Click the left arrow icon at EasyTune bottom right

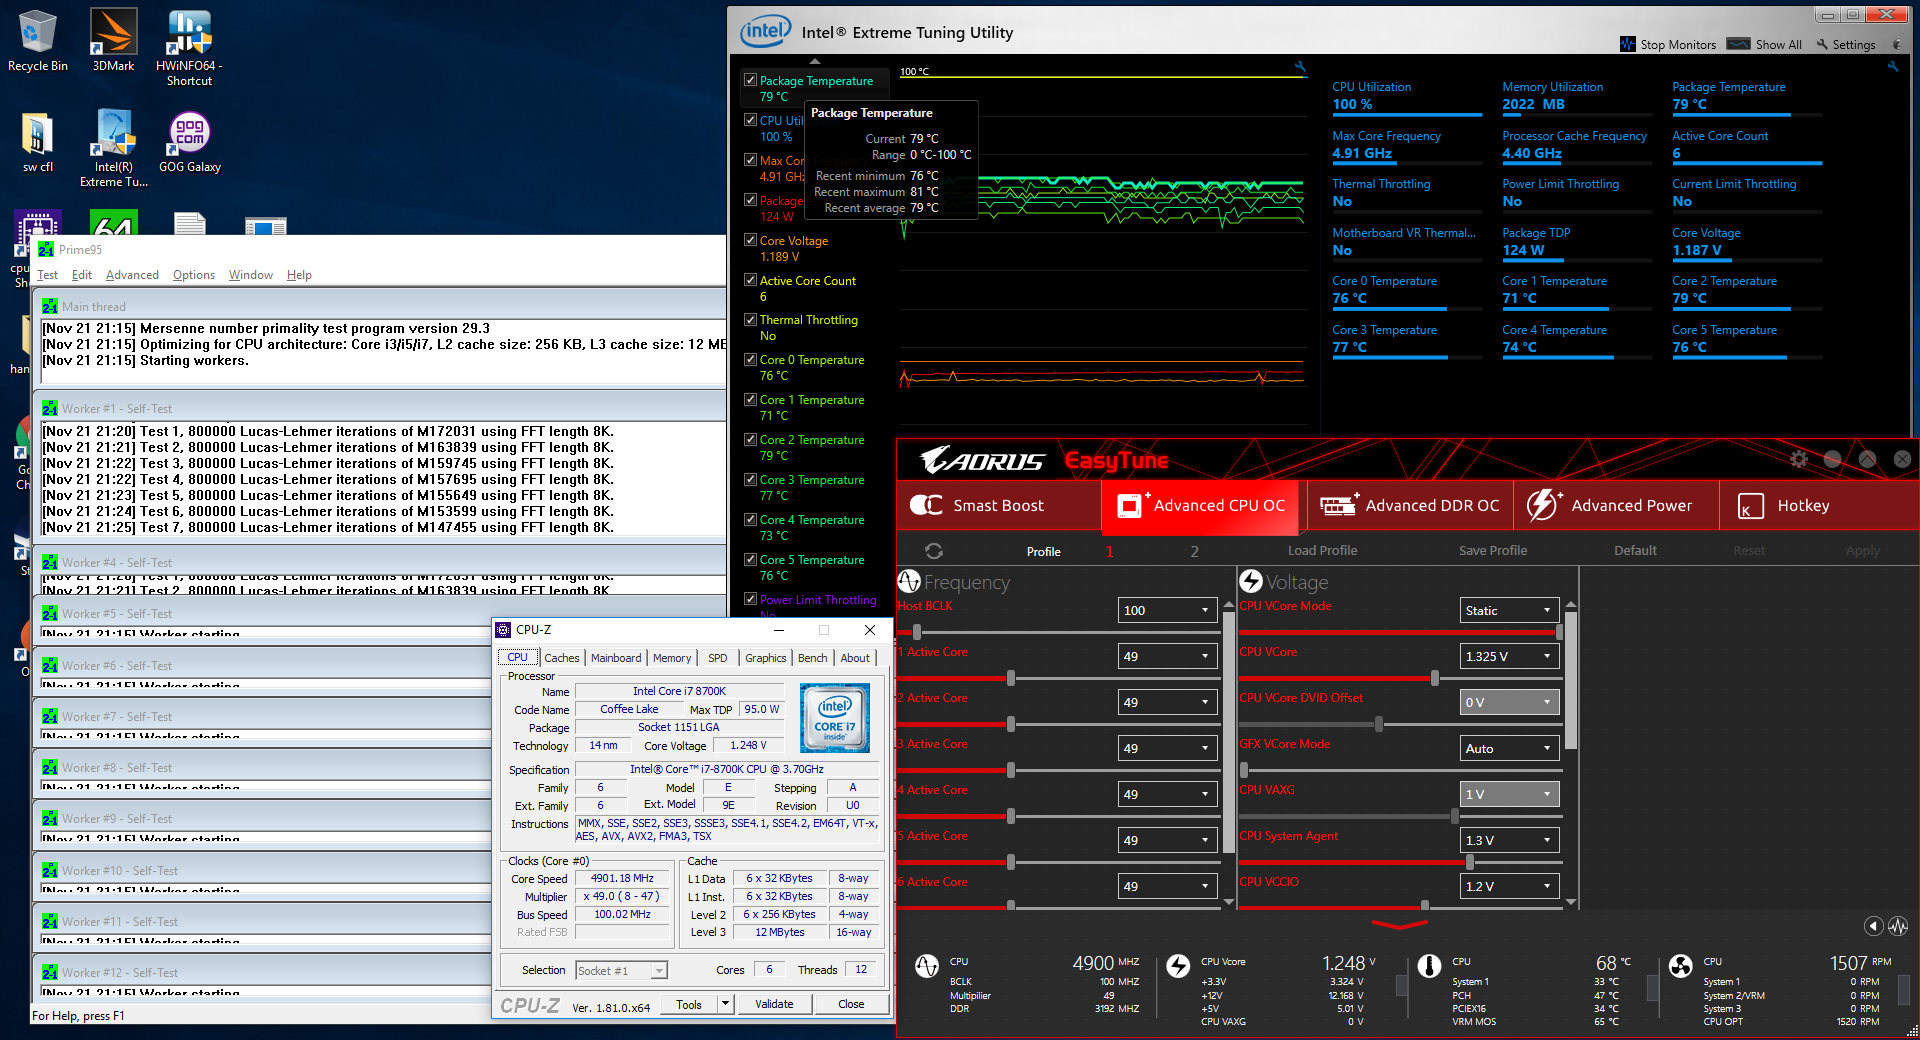pos(1874,926)
